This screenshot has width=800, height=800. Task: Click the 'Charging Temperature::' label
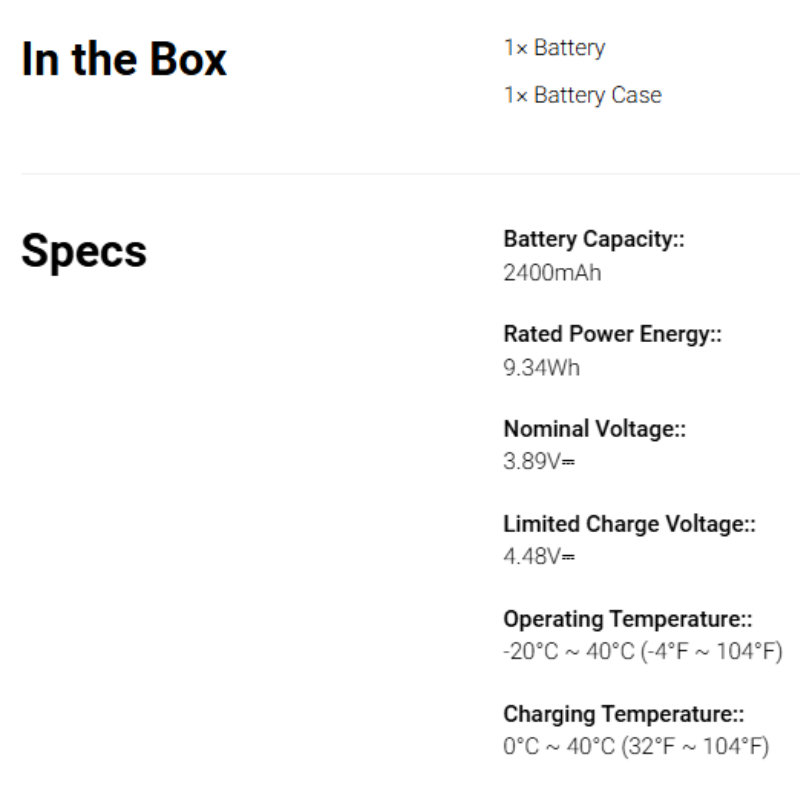pos(623,714)
